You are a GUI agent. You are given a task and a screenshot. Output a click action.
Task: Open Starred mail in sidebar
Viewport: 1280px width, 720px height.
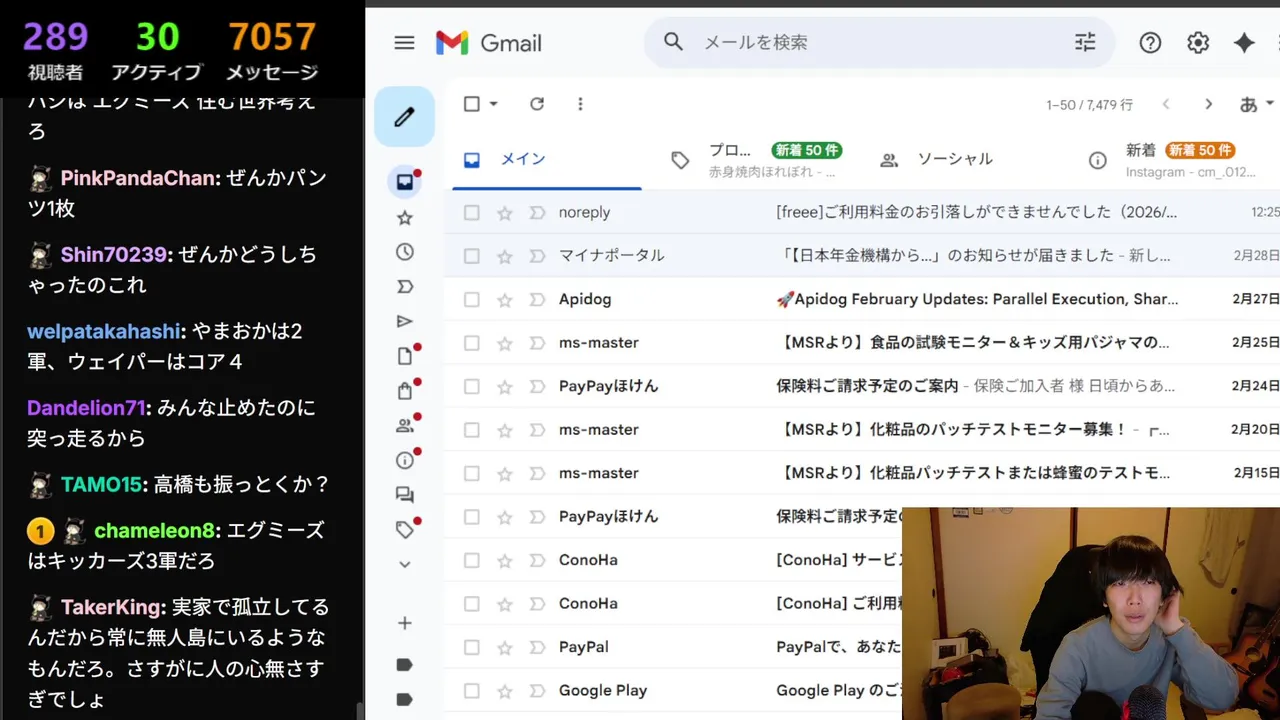pyautogui.click(x=405, y=218)
